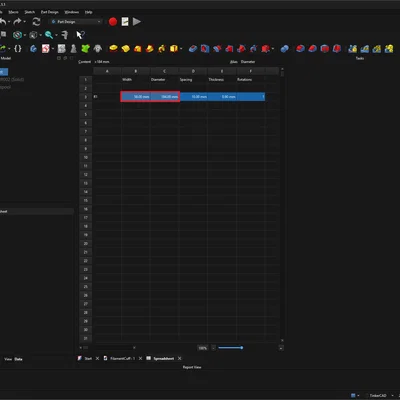Click the zoom magnifier view icon
Viewport: 400px width, 400px height.
pos(49,35)
